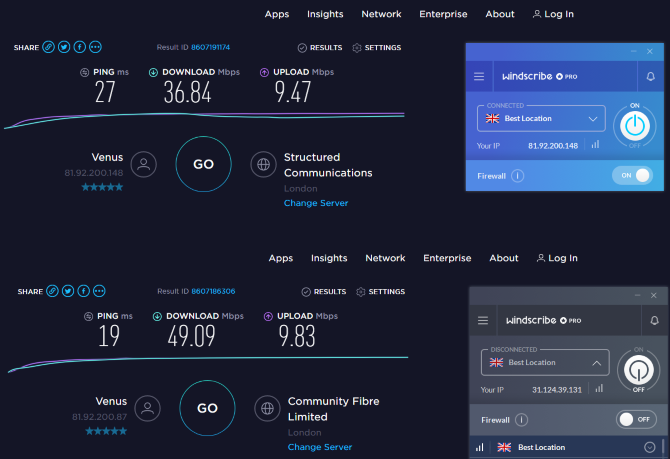670x459 pixels.
Task: Open Enterprise menu in lower navigation bar
Action: point(447,258)
